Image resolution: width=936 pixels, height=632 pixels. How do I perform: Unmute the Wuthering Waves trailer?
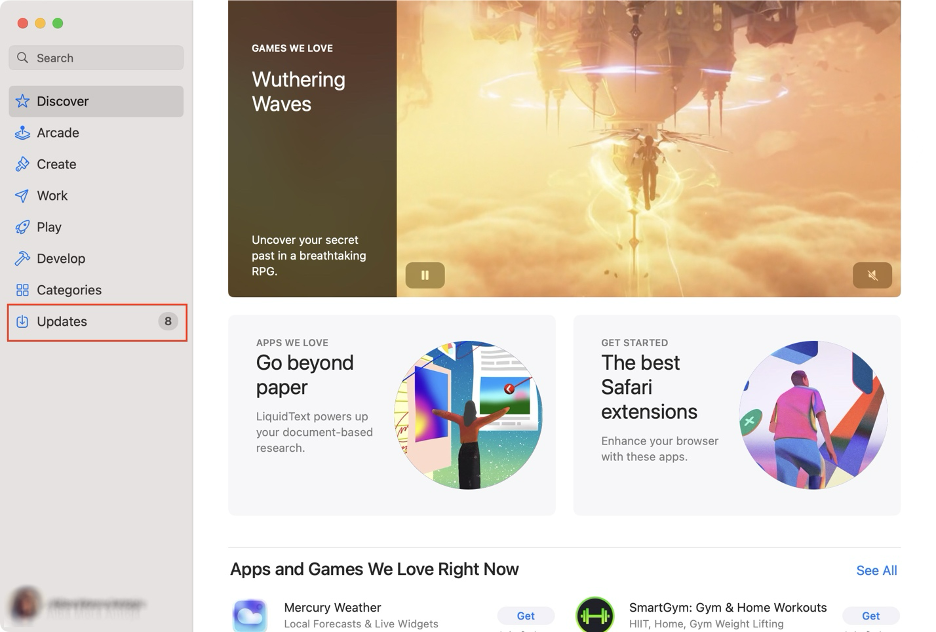coord(871,275)
